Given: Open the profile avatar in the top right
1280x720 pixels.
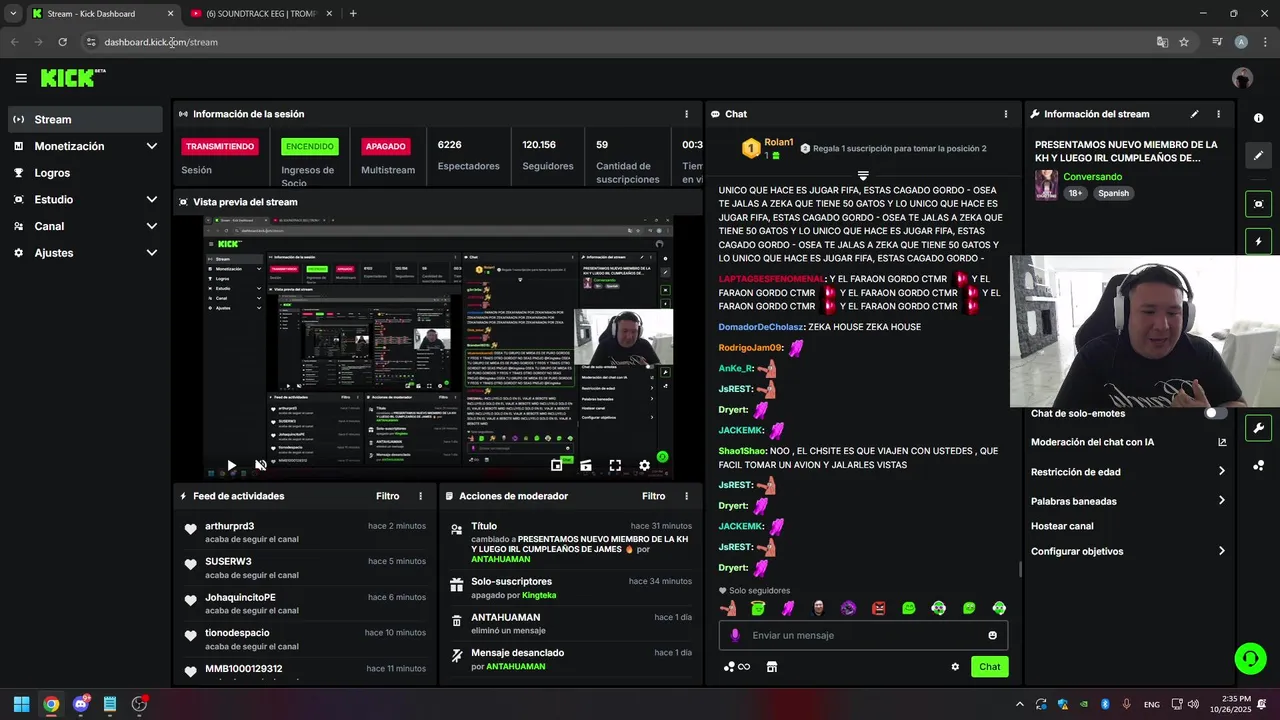Looking at the screenshot, I should 1243,78.
